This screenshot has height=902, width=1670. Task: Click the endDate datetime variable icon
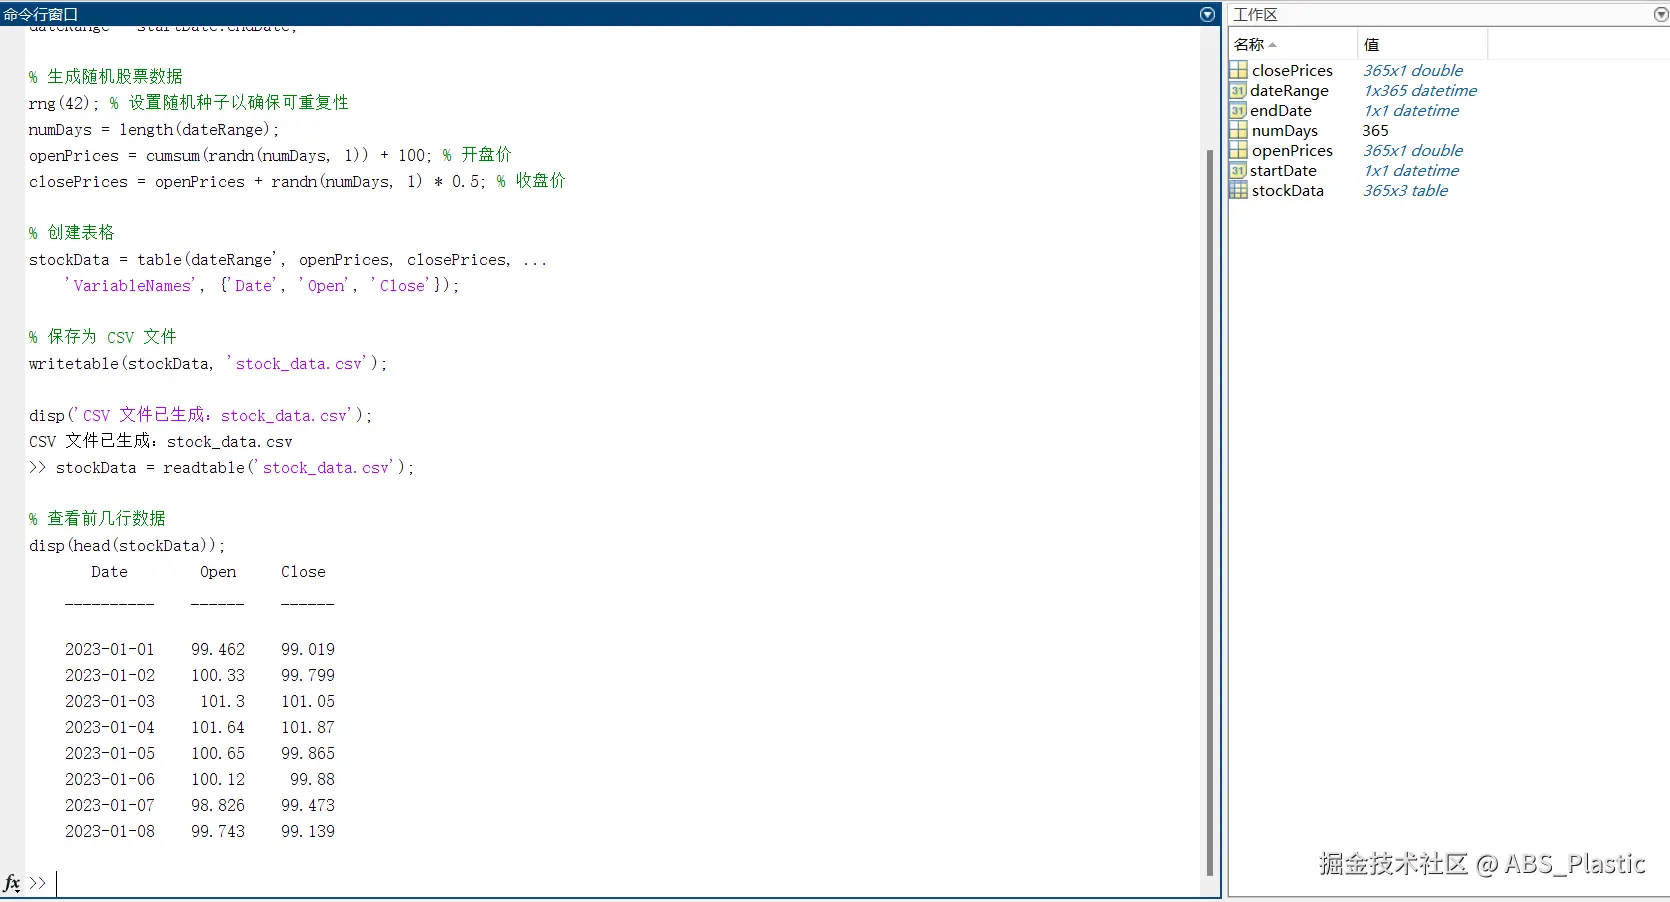click(1238, 110)
